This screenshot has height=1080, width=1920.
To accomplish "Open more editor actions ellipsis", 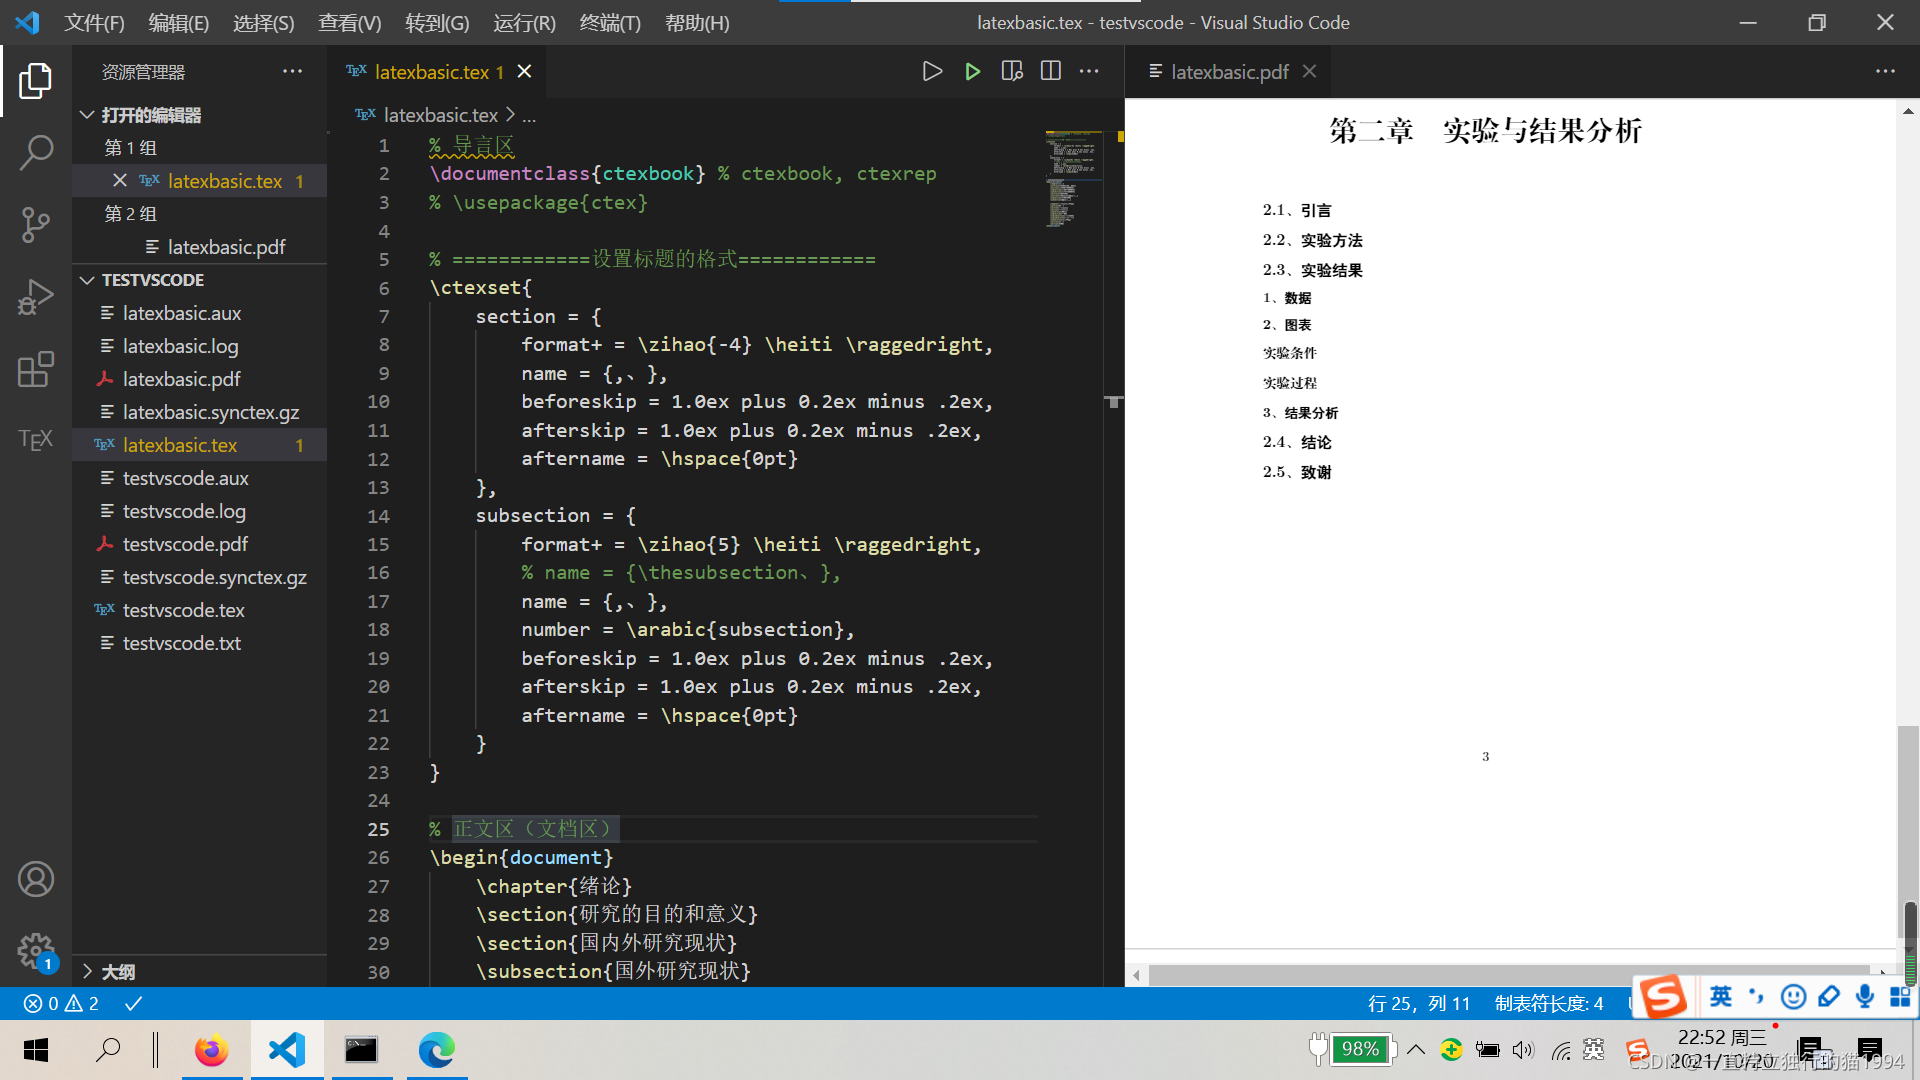I will 1089,71.
